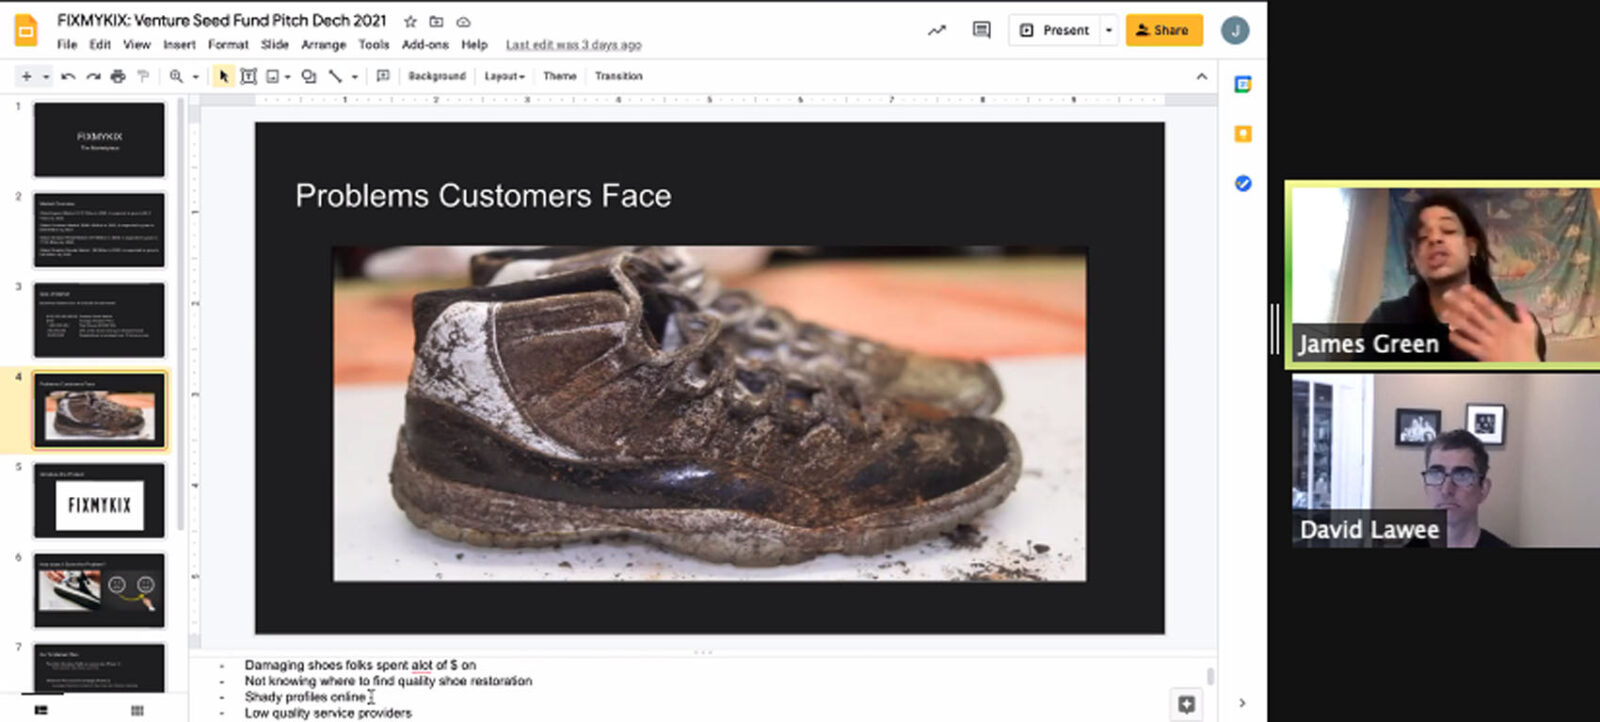Add a comment using toolbar icon

383,76
